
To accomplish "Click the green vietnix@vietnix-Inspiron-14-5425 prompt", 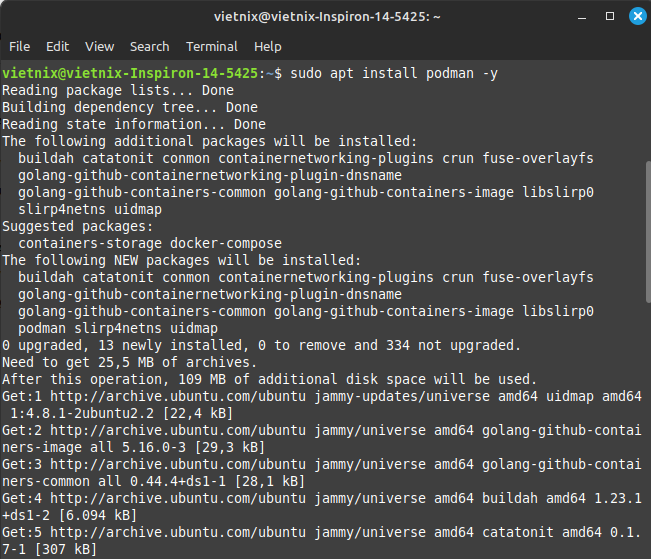I will coord(130,74).
